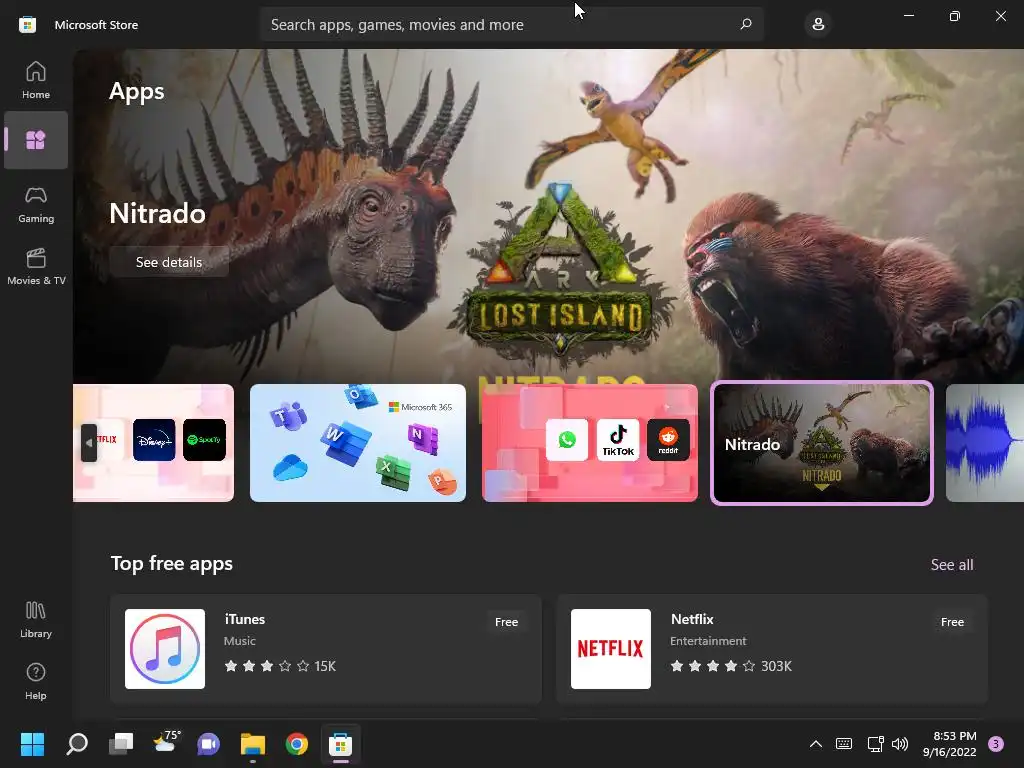The width and height of the screenshot is (1024, 768).
Task: Click the Microsoft Store taskbar icon
Action: click(x=340, y=744)
